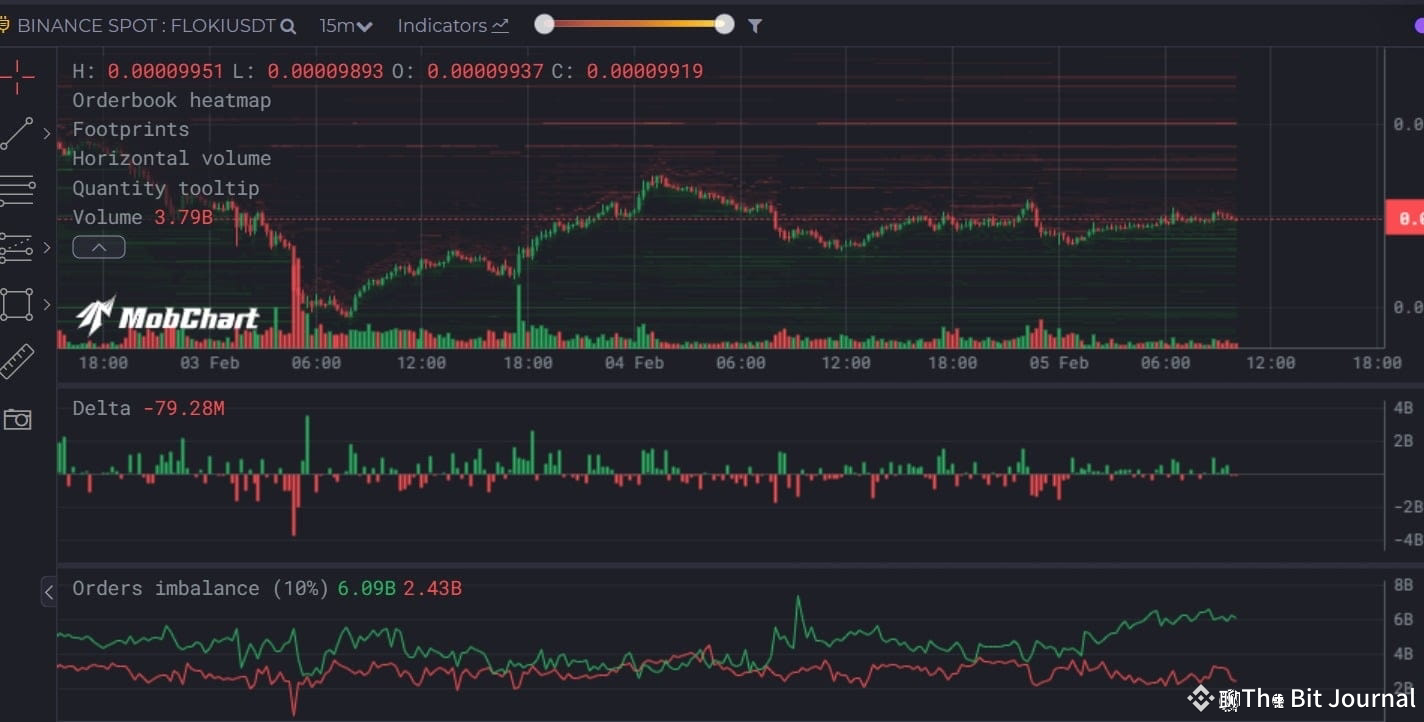The height and width of the screenshot is (722, 1424).
Task: Open the Indicators menu
Action: 452,25
